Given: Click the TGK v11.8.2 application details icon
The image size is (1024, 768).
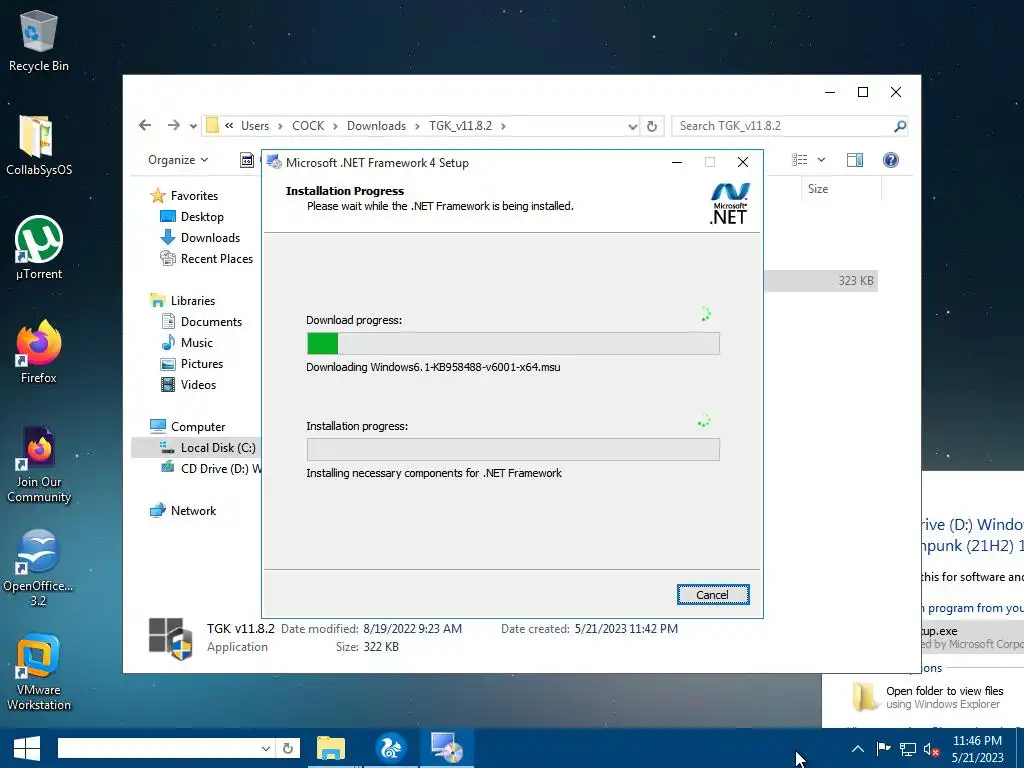Looking at the screenshot, I should [170, 638].
